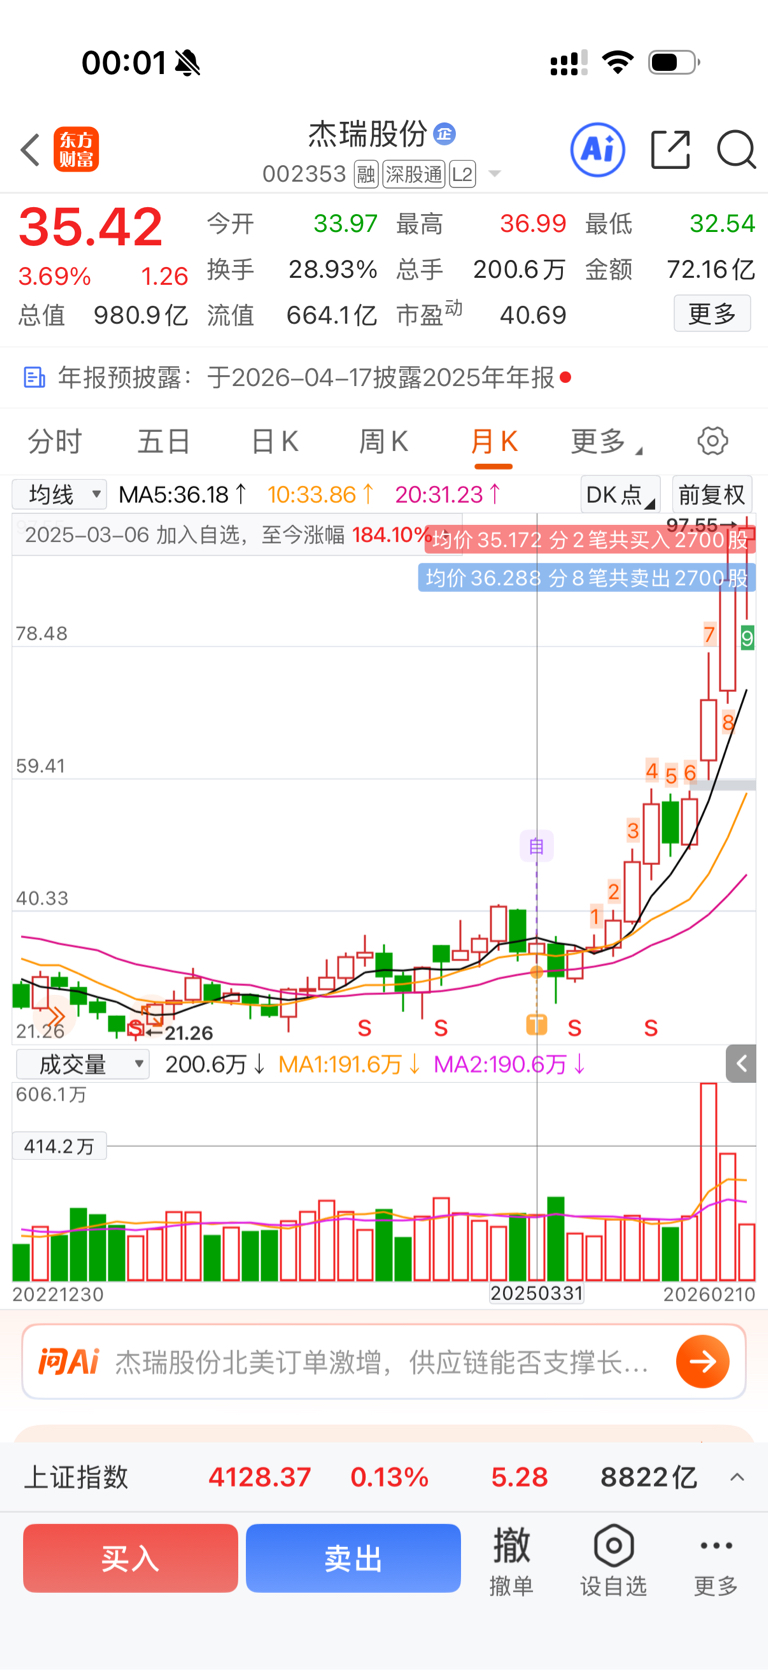
Task: Tap the stock name 杰瑞股份
Action: click(x=367, y=133)
